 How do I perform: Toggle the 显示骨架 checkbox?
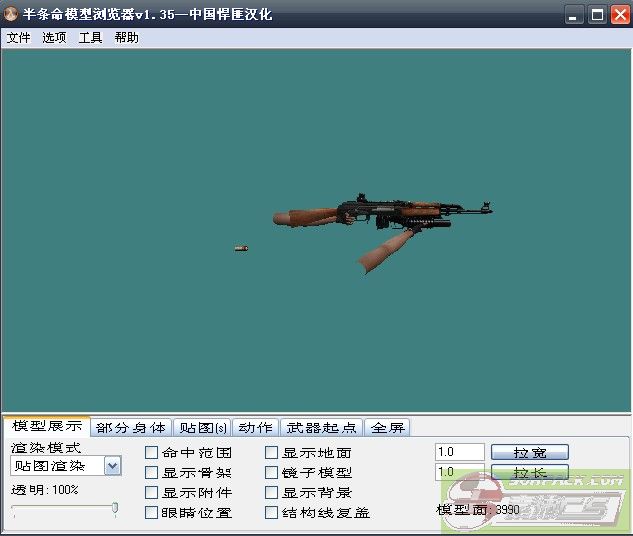click(x=152, y=473)
